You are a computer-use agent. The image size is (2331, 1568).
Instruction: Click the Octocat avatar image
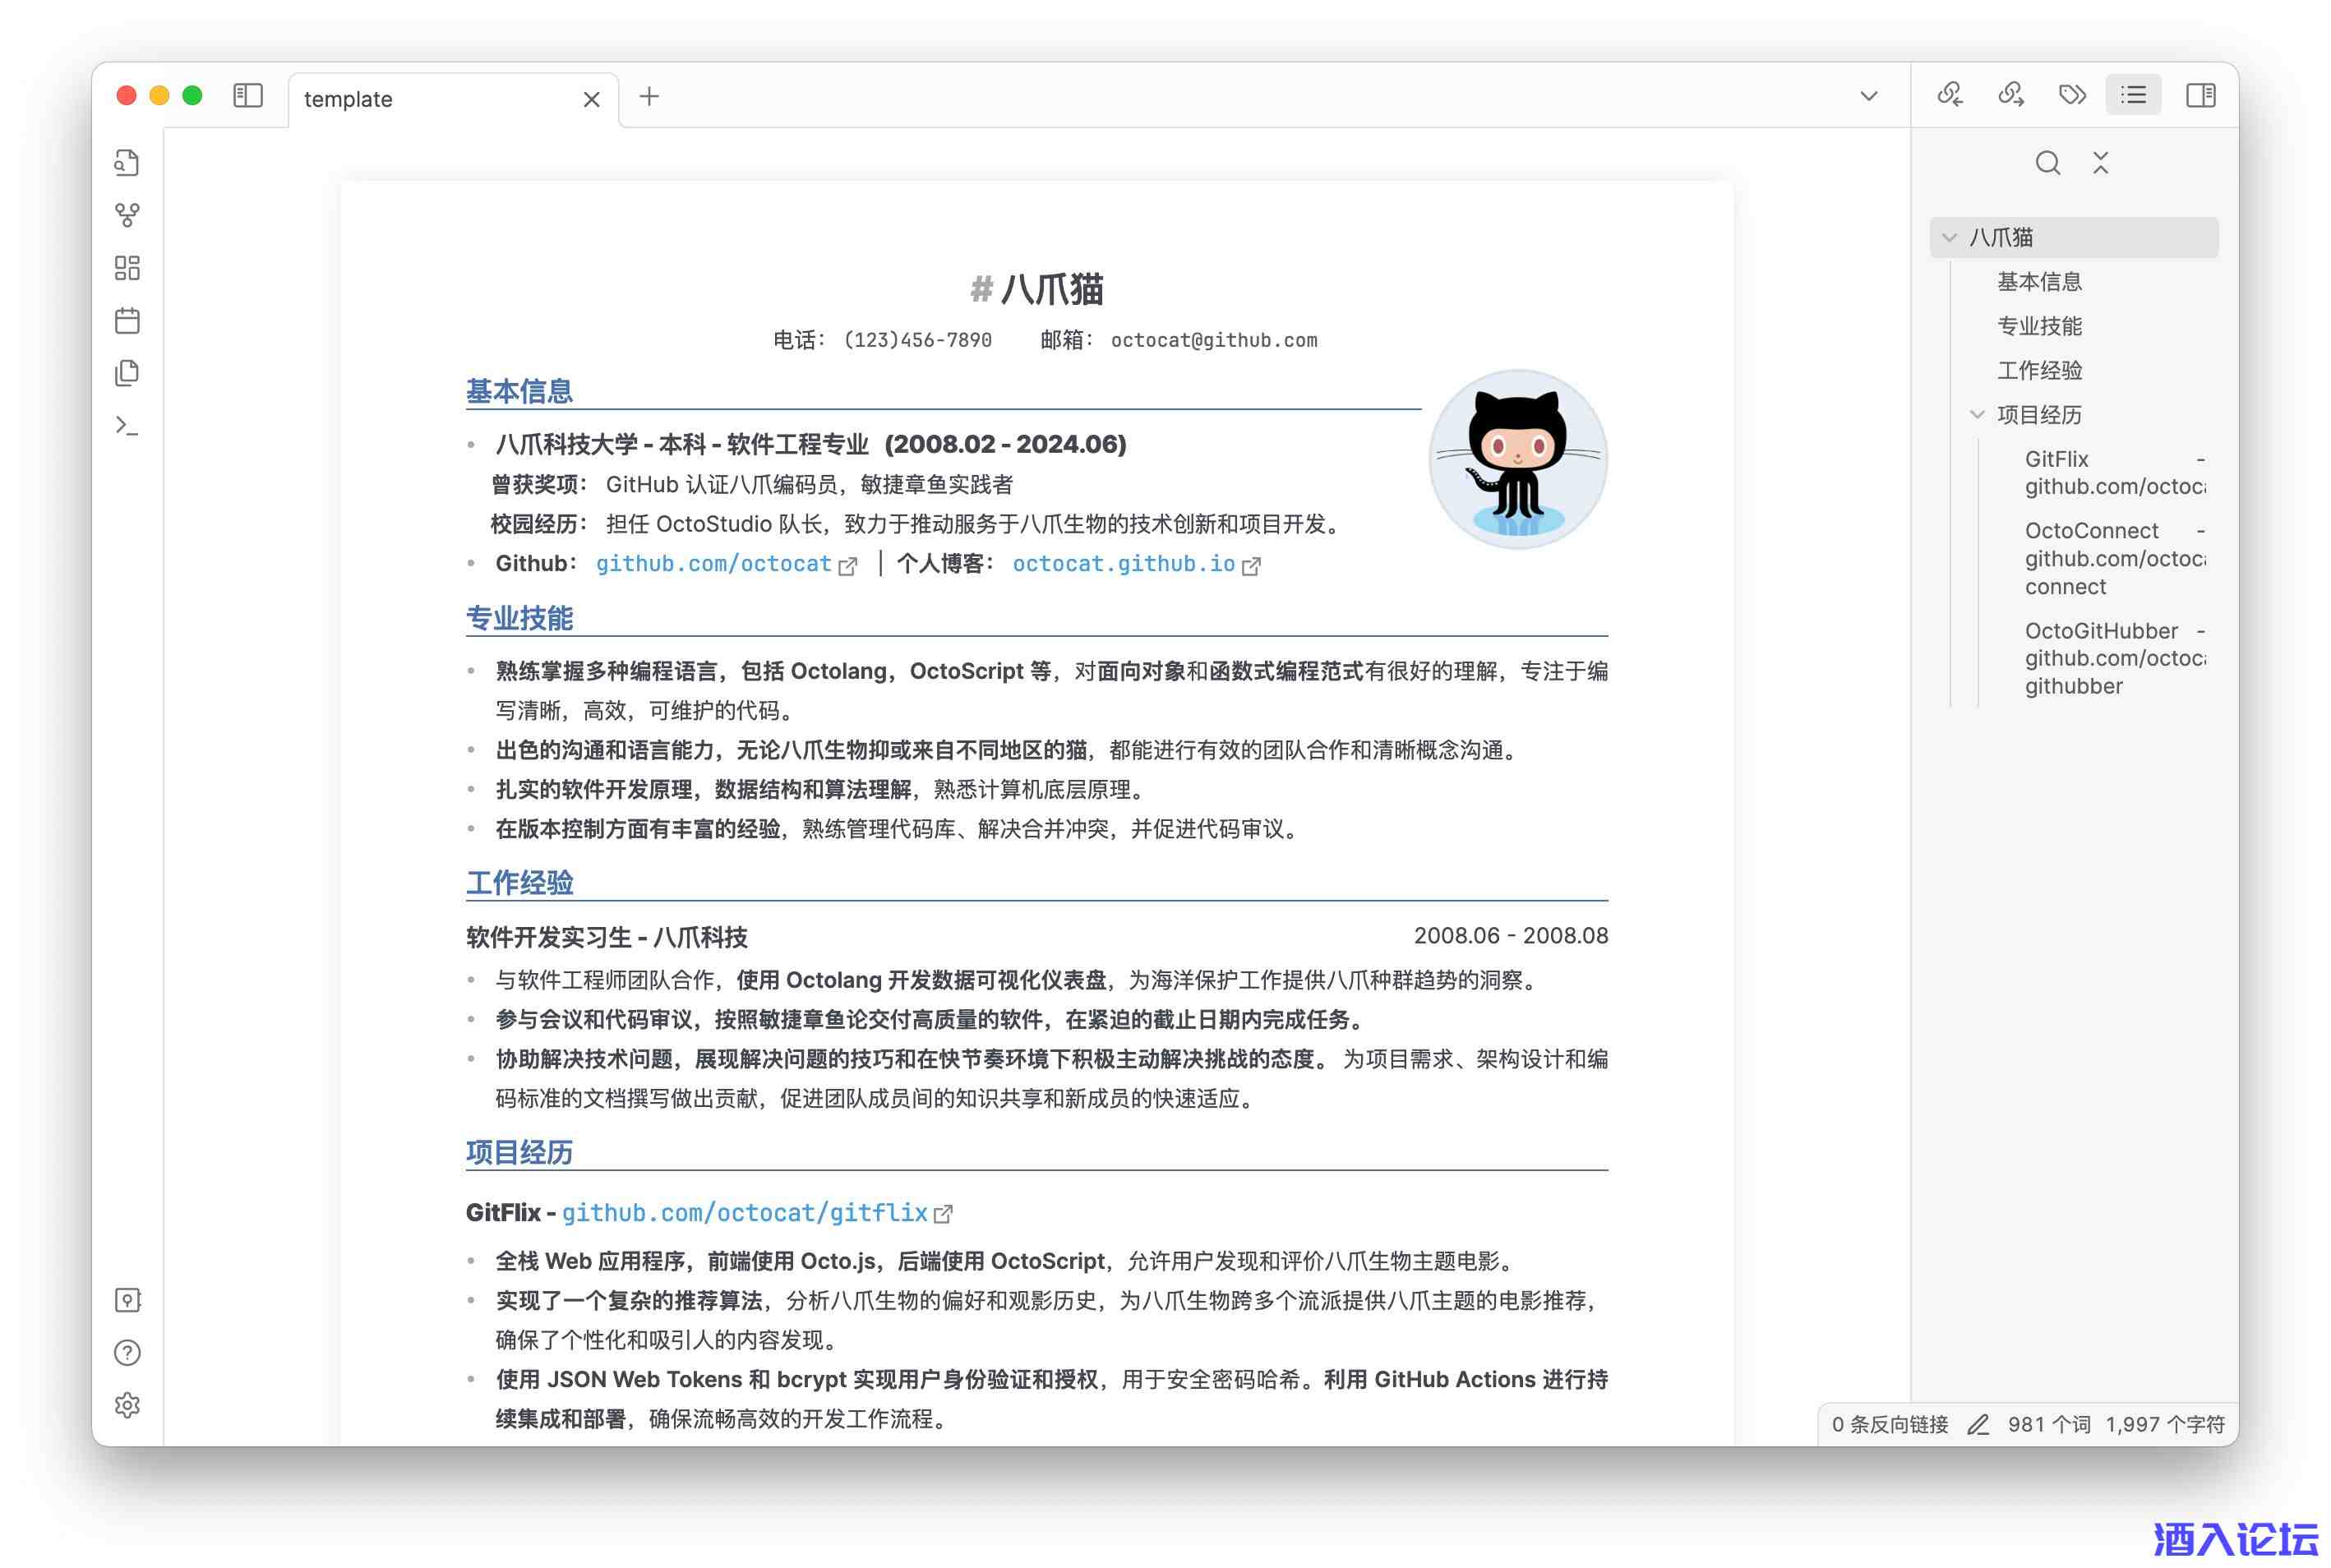tap(1517, 459)
